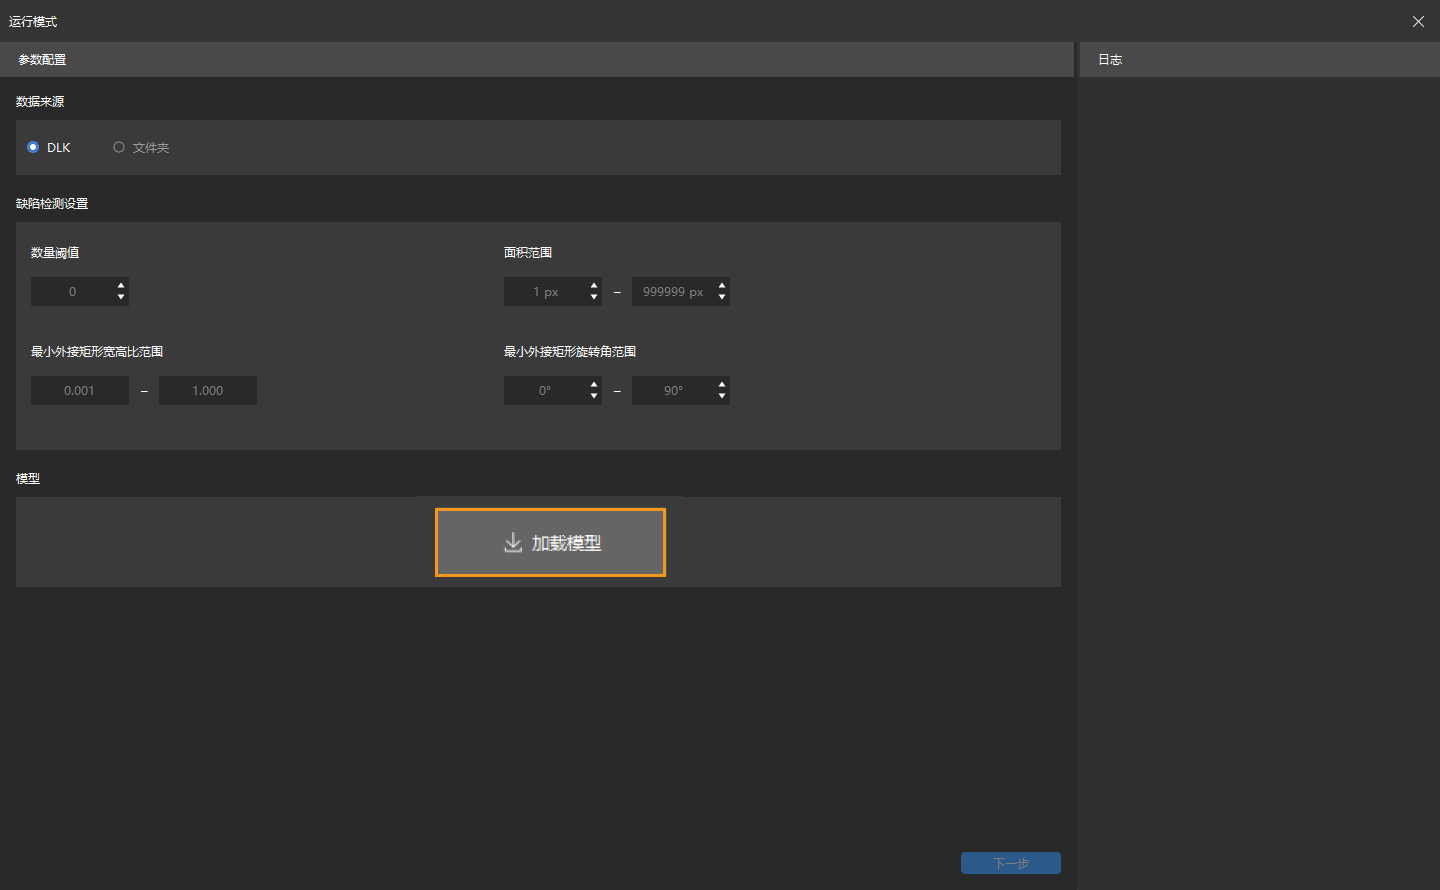Screen dimensions: 1440x890
Task: Click the aspect ratio maximum field 1.000
Action: [x=208, y=390]
